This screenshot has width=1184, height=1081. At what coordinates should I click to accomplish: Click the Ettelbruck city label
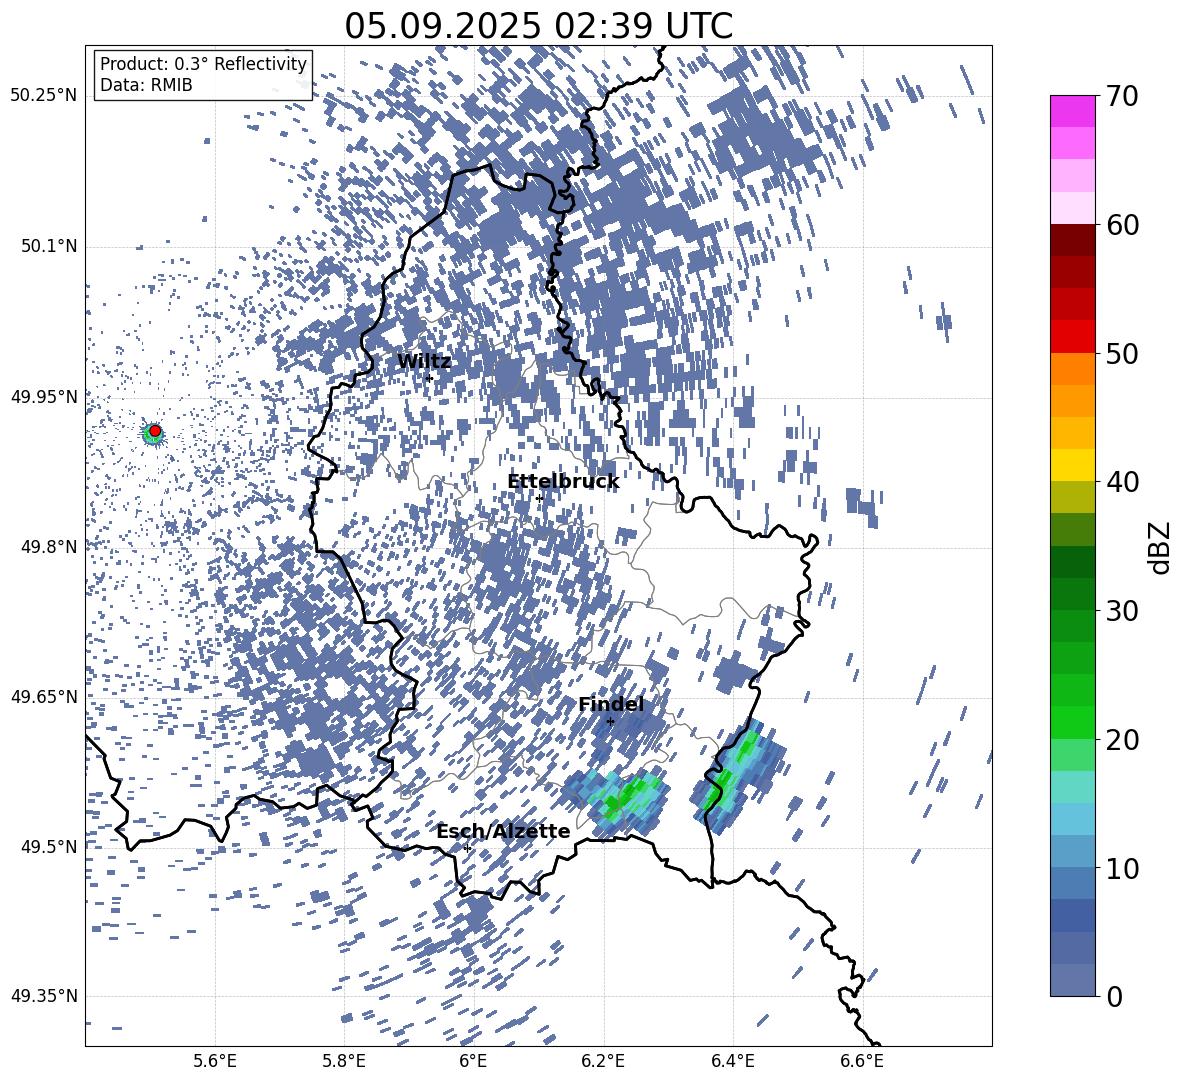point(563,482)
